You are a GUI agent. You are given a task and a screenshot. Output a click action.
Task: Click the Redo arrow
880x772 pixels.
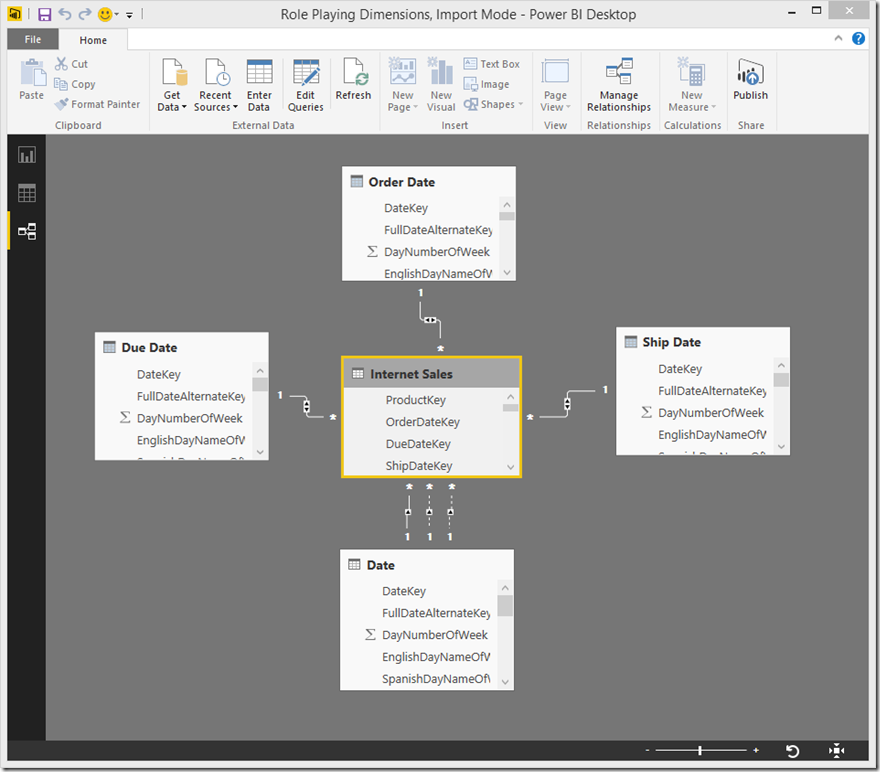click(85, 13)
